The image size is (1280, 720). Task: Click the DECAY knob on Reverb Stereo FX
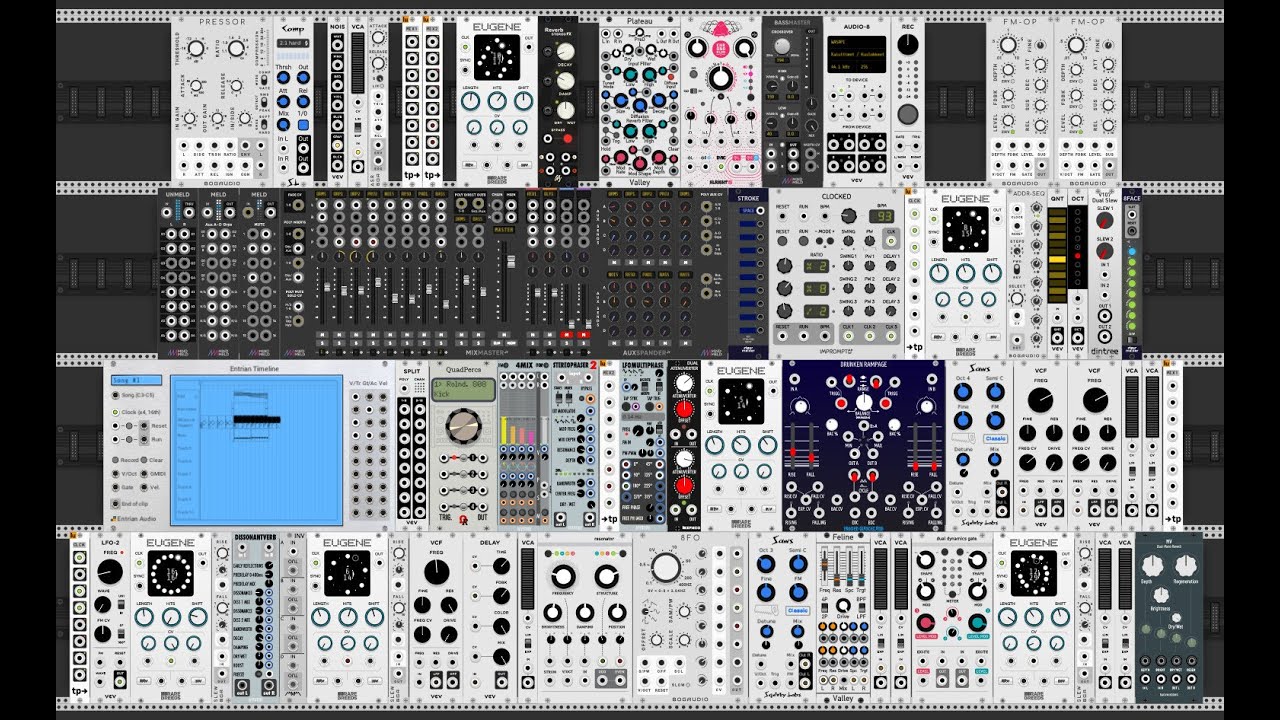coord(567,52)
